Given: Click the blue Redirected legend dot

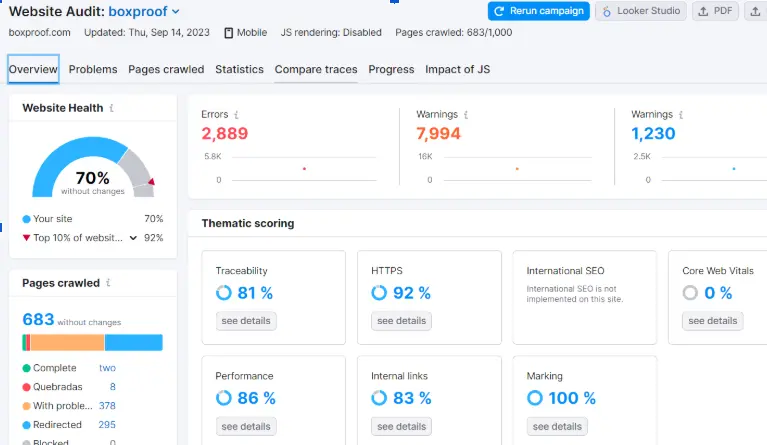Looking at the screenshot, I should coord(26,425).
